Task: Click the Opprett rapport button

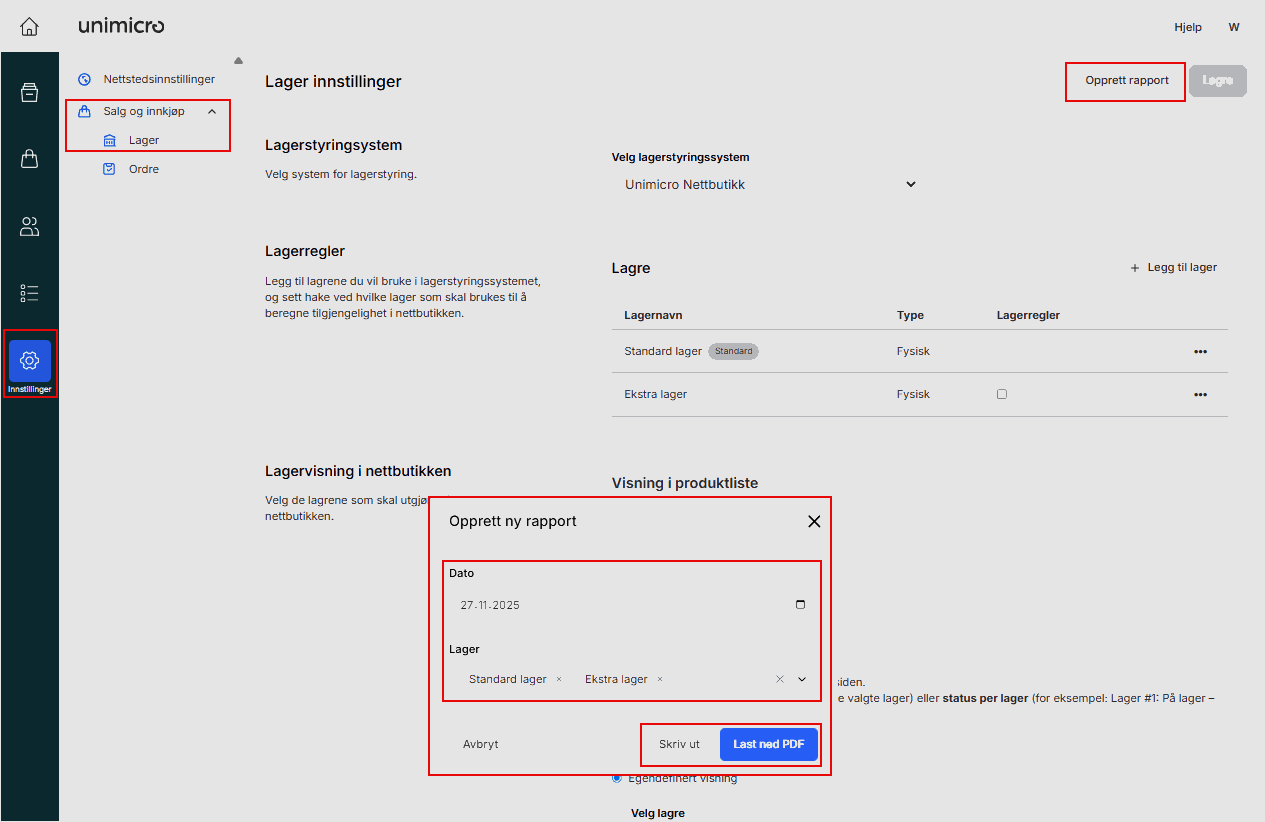Action: 1125,81
